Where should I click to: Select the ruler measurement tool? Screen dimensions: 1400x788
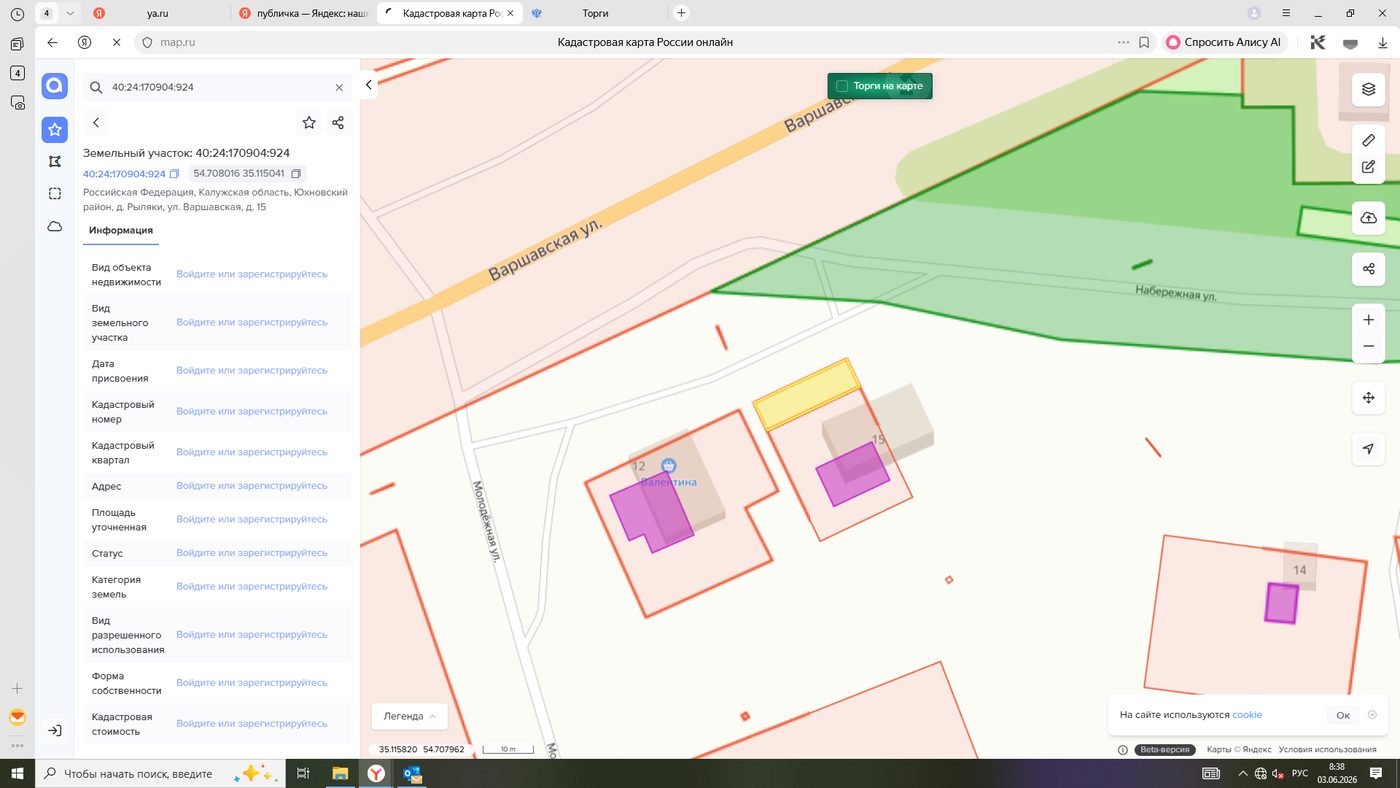(1368, 141)
